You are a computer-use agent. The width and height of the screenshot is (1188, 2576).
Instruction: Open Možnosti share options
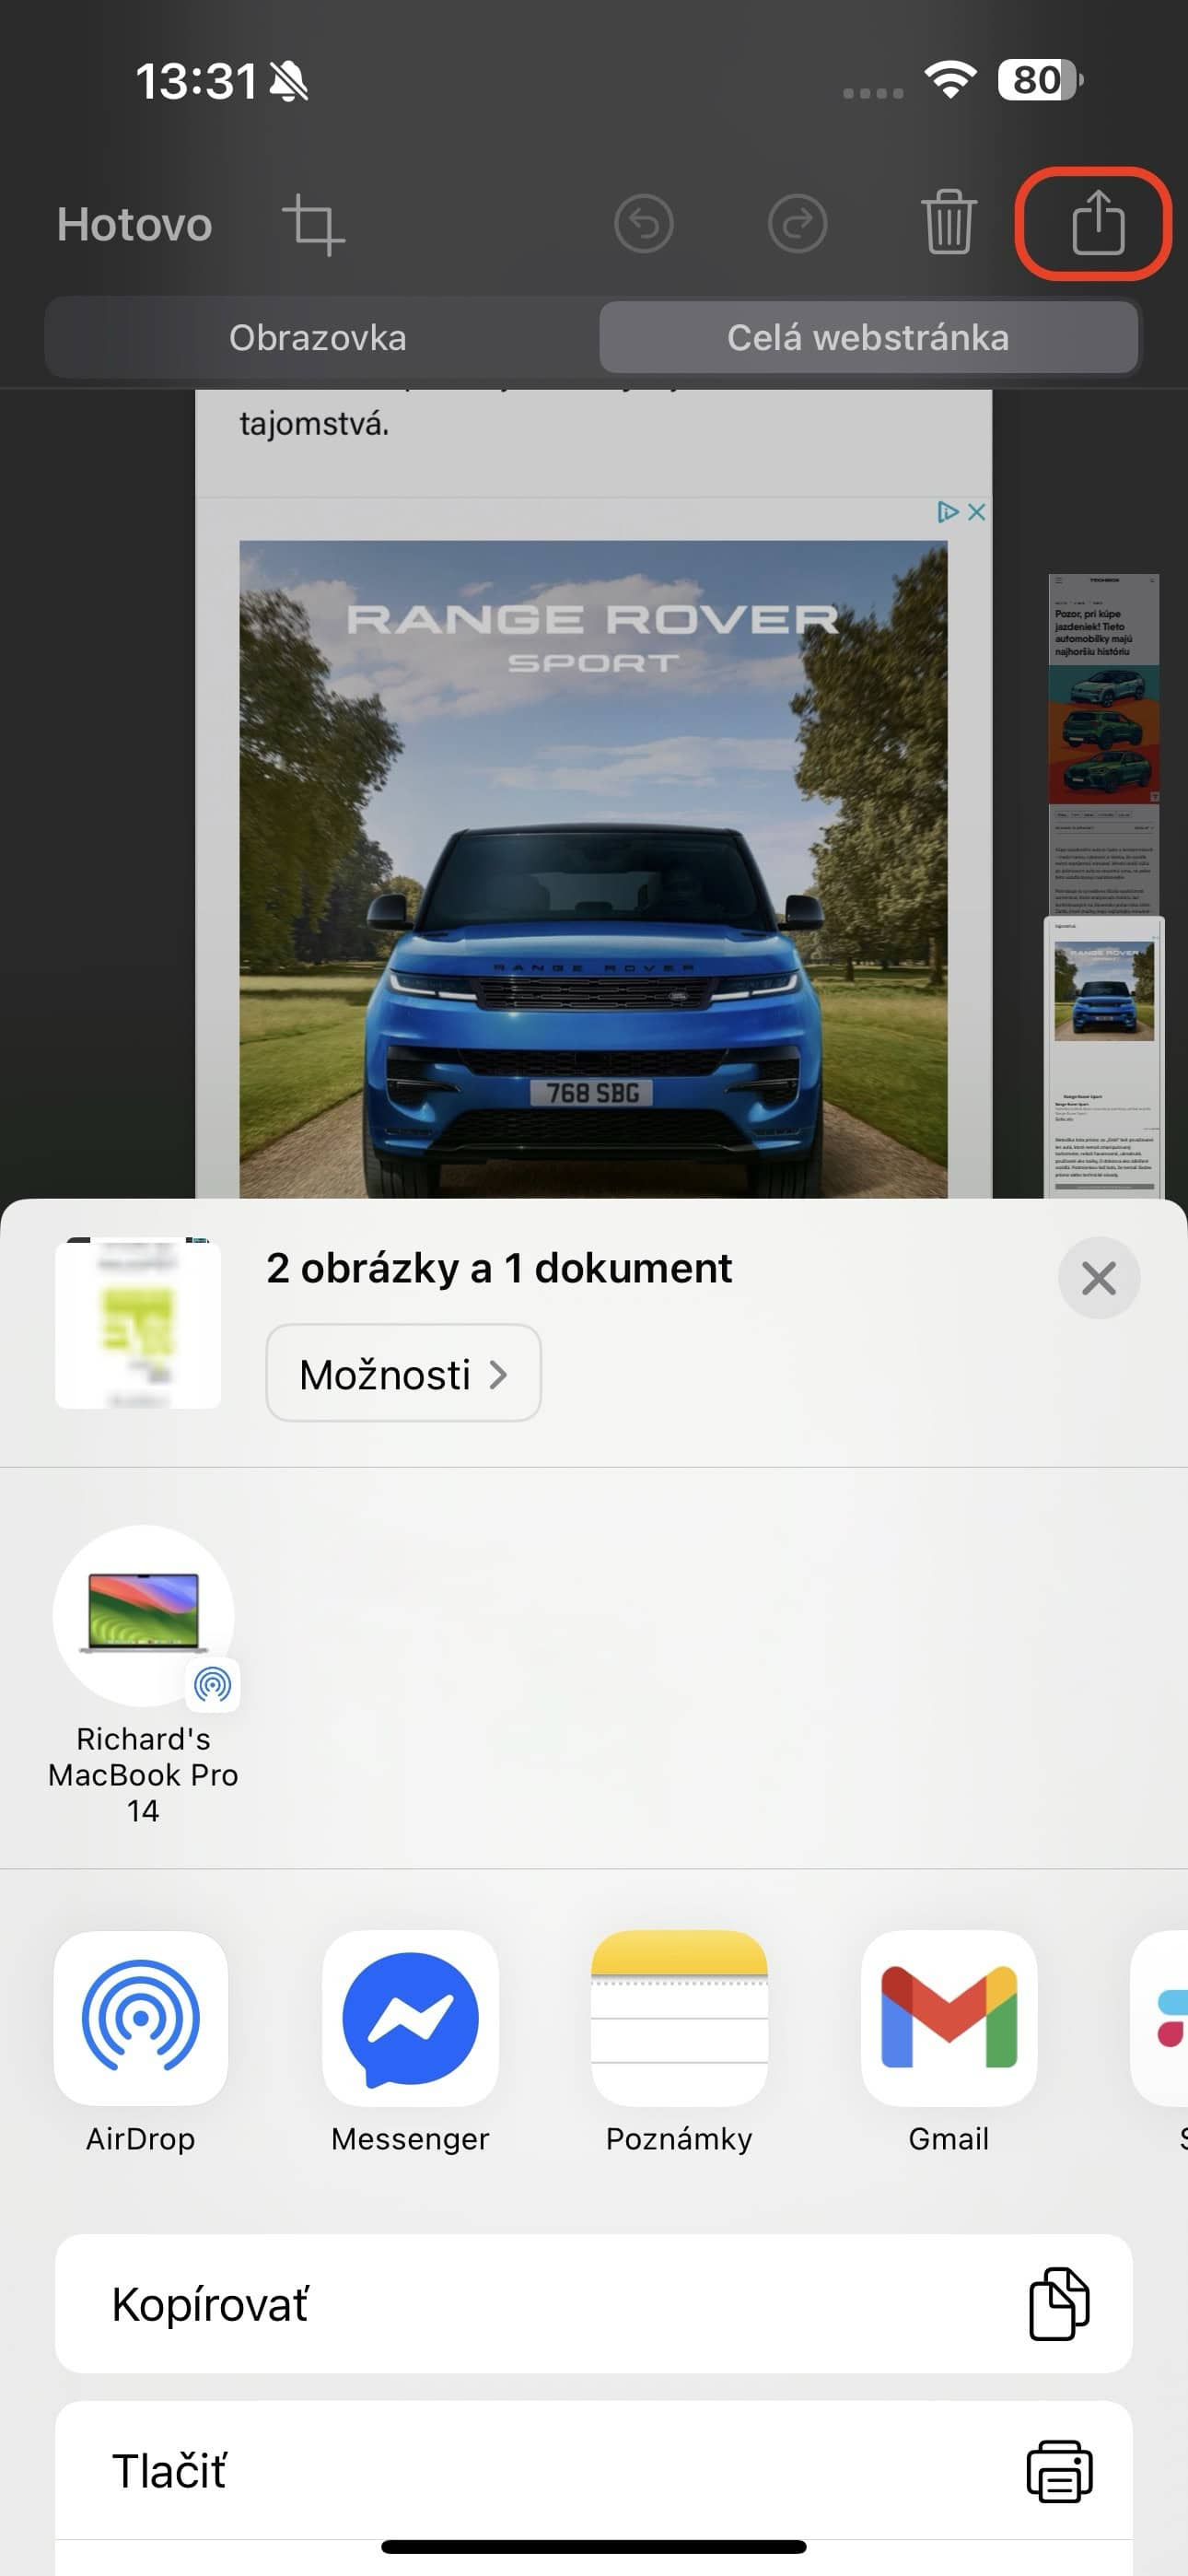[x=404, y=1374]
